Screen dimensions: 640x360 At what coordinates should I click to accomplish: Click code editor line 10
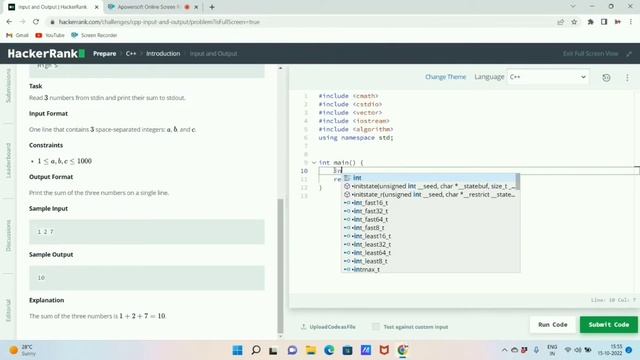tap(478, 171)
